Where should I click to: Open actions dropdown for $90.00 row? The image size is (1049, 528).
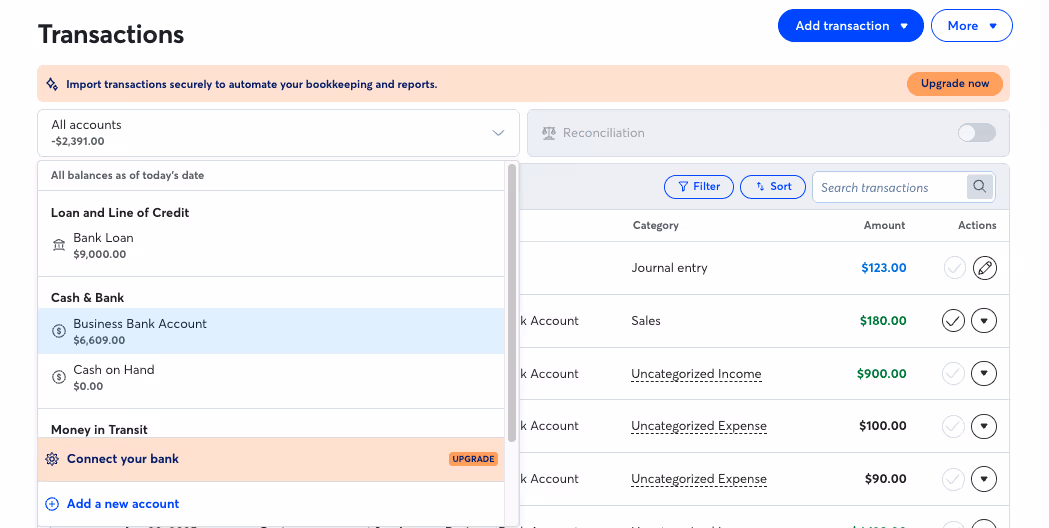click(984, 478)
